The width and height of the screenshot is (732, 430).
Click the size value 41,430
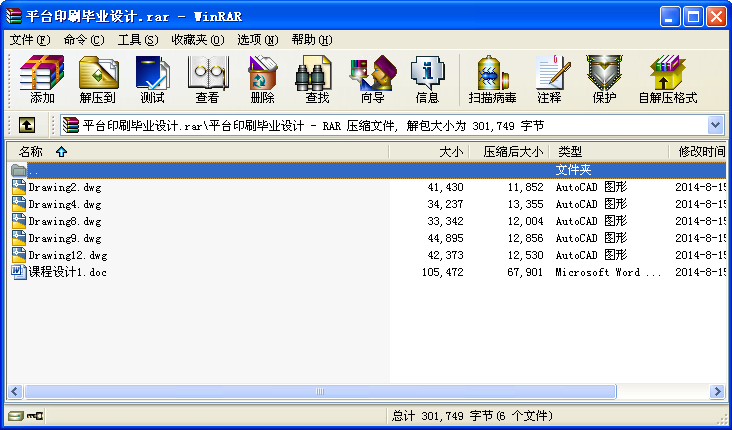445,188
